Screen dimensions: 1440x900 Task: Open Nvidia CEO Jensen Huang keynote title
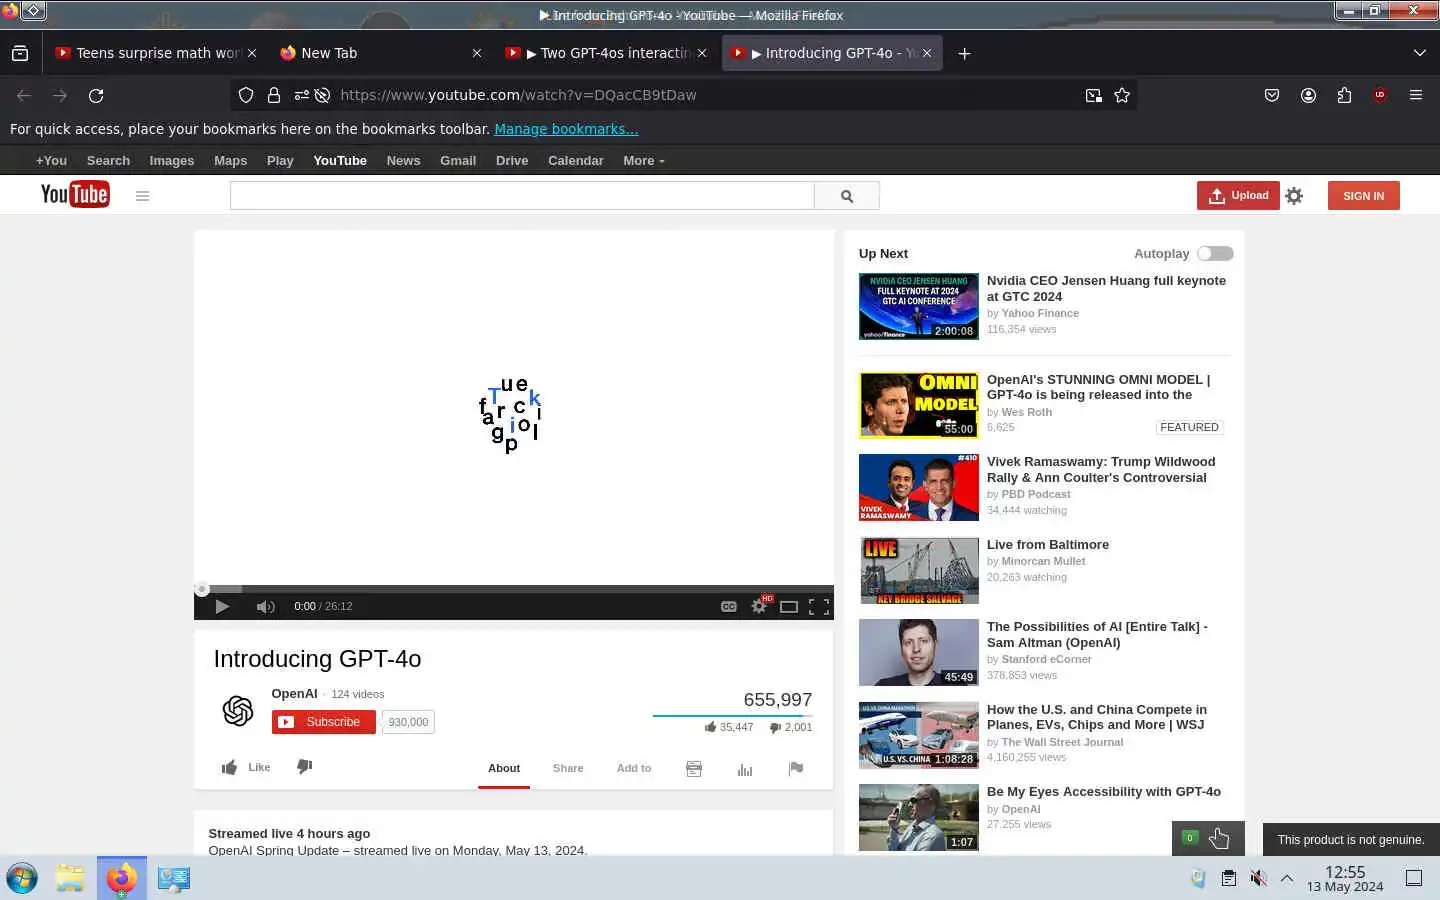[x=1106, y=288]
